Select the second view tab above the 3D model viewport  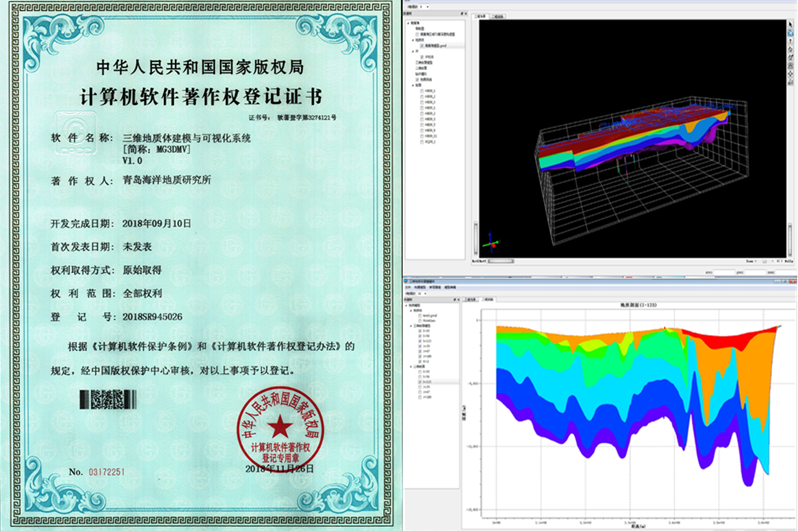(498, 16)
